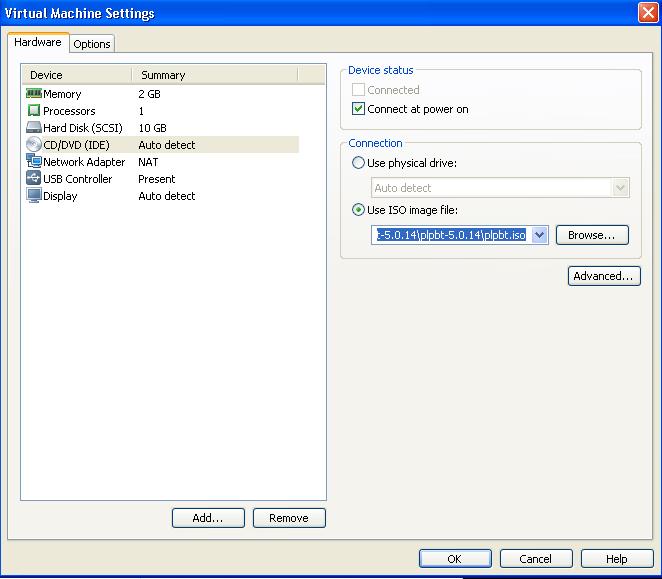Click the 10 GB hard disk summary

(x=152, y=128)
